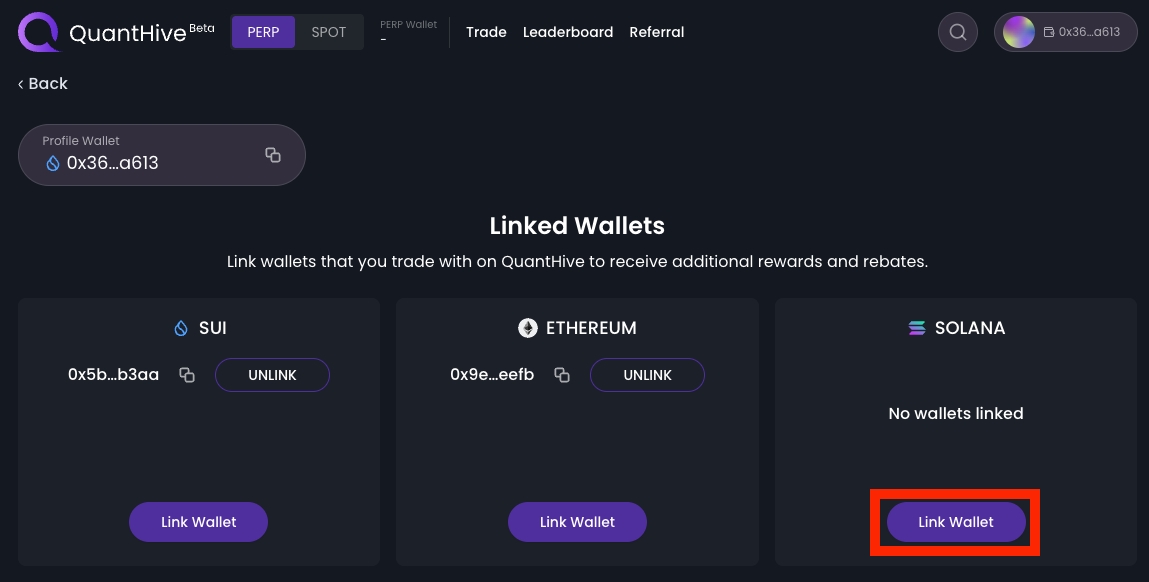Click the Ethereum logo icon

[x=527, y=328]
